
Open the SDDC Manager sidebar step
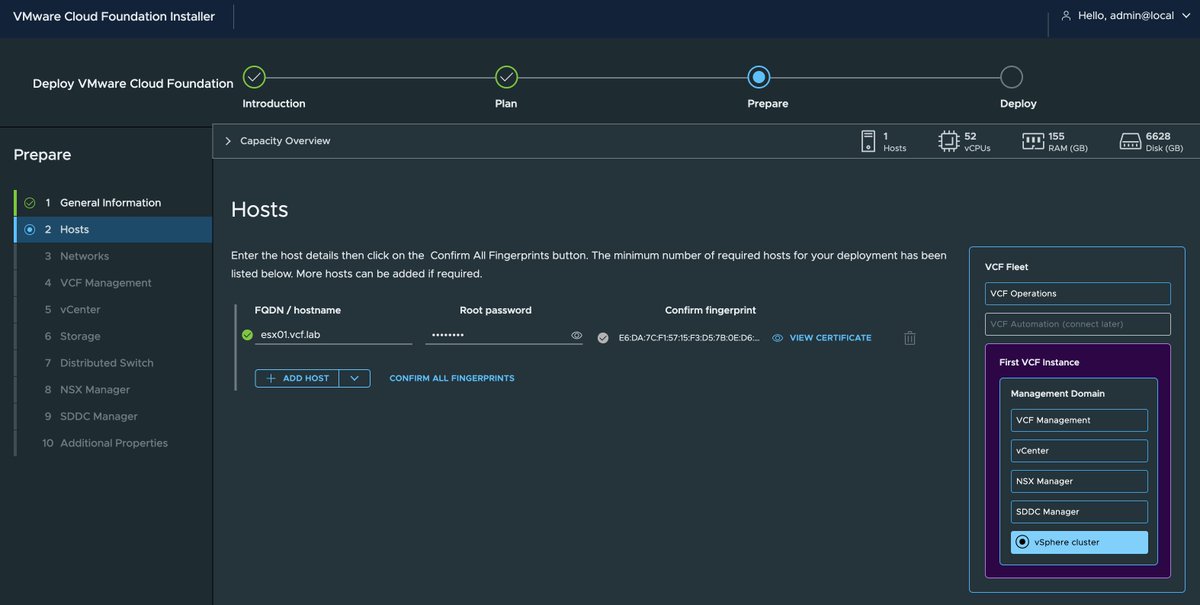(x=113, y=416)
